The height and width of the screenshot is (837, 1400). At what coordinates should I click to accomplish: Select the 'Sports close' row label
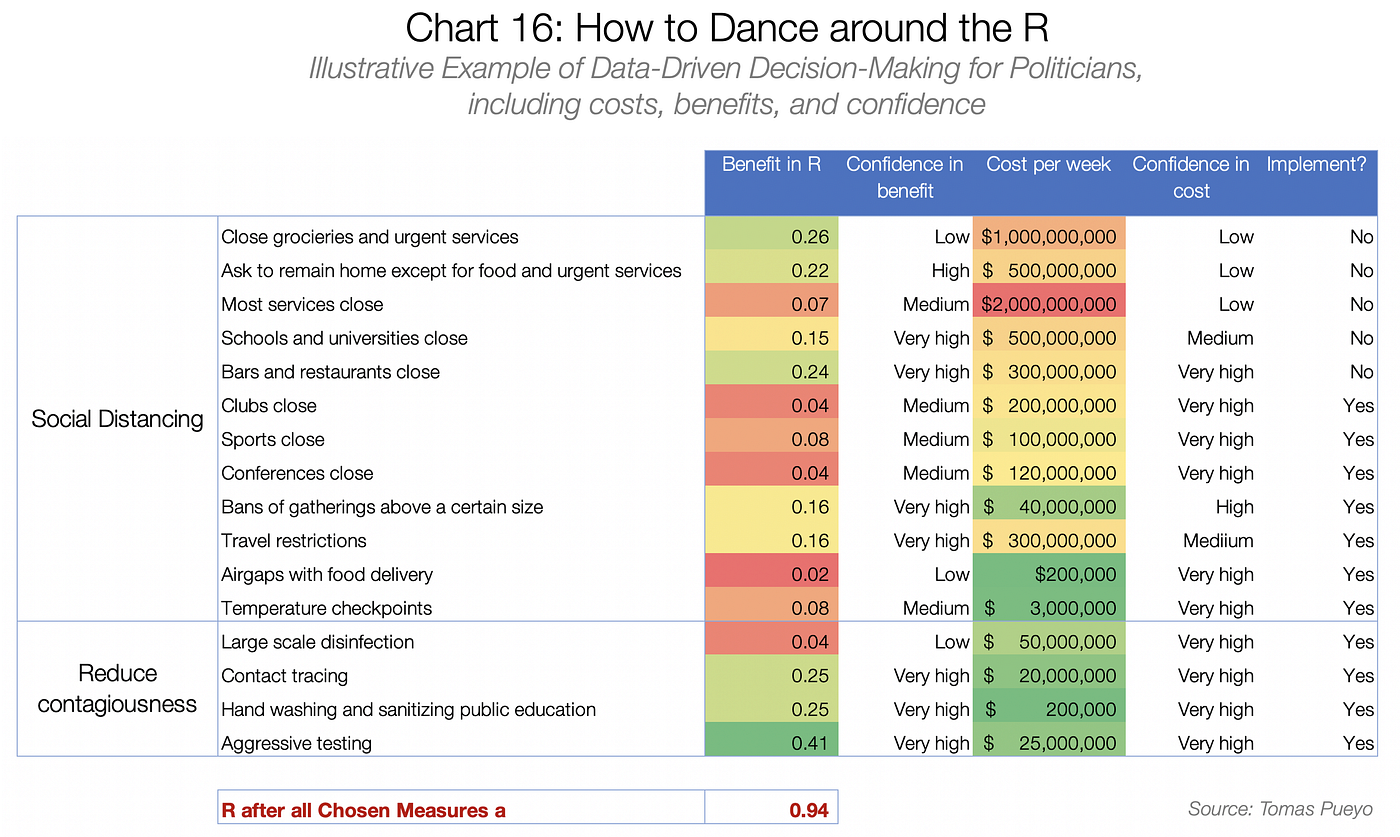[273, 439]
